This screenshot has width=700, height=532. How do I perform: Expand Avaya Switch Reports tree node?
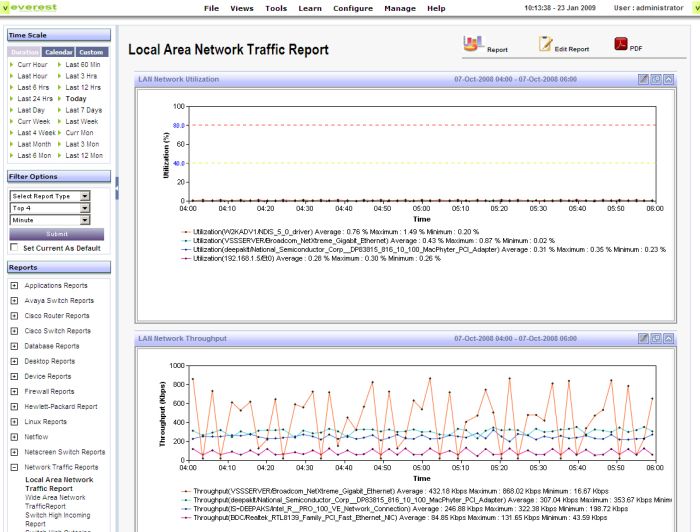click(x=14, y=301)
